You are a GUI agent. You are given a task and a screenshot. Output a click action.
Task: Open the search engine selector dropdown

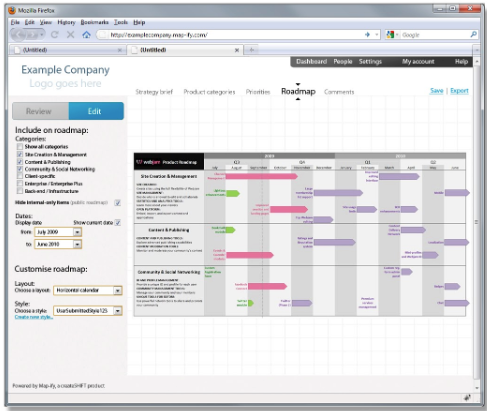pos(397,35)
